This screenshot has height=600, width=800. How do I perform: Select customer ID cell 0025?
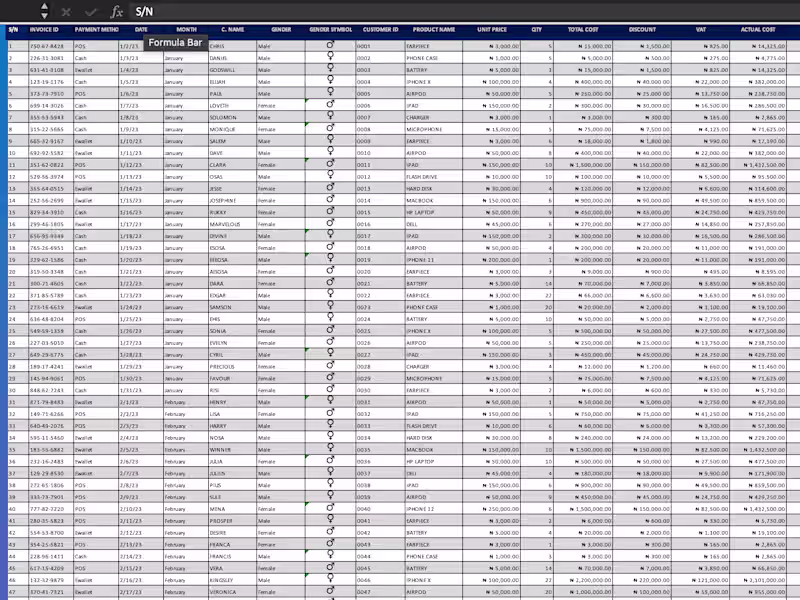point(381,331)
